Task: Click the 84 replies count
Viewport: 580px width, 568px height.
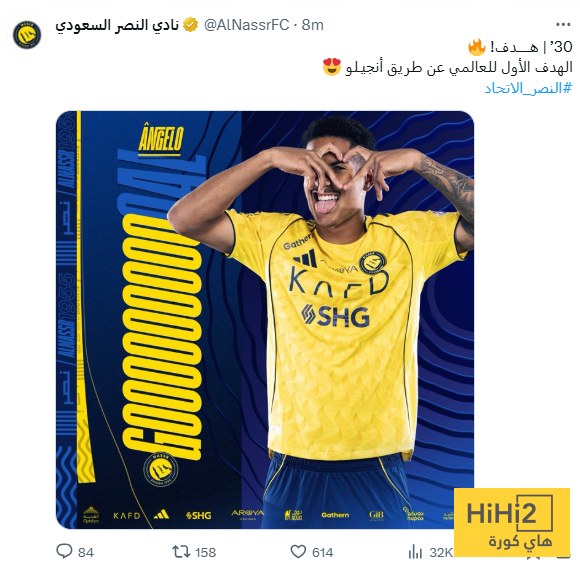Action: (x=86, y=552)
